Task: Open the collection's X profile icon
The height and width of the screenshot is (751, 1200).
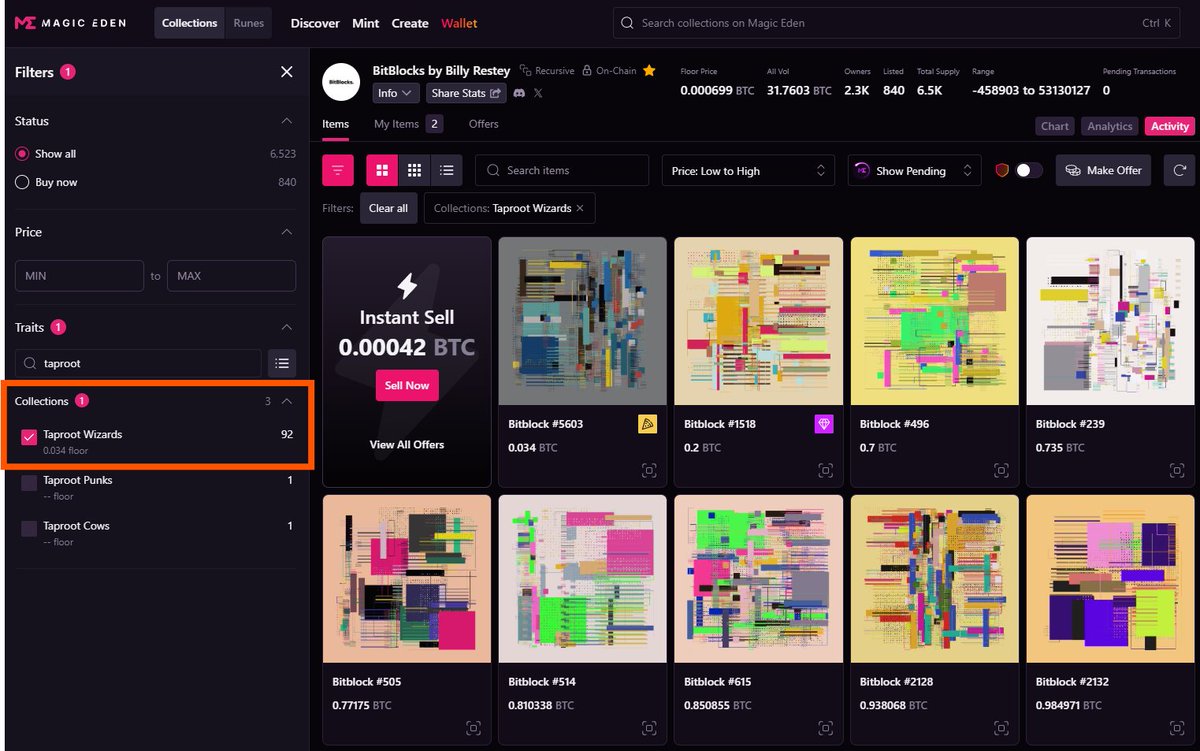Action: [x=538, y=93]
